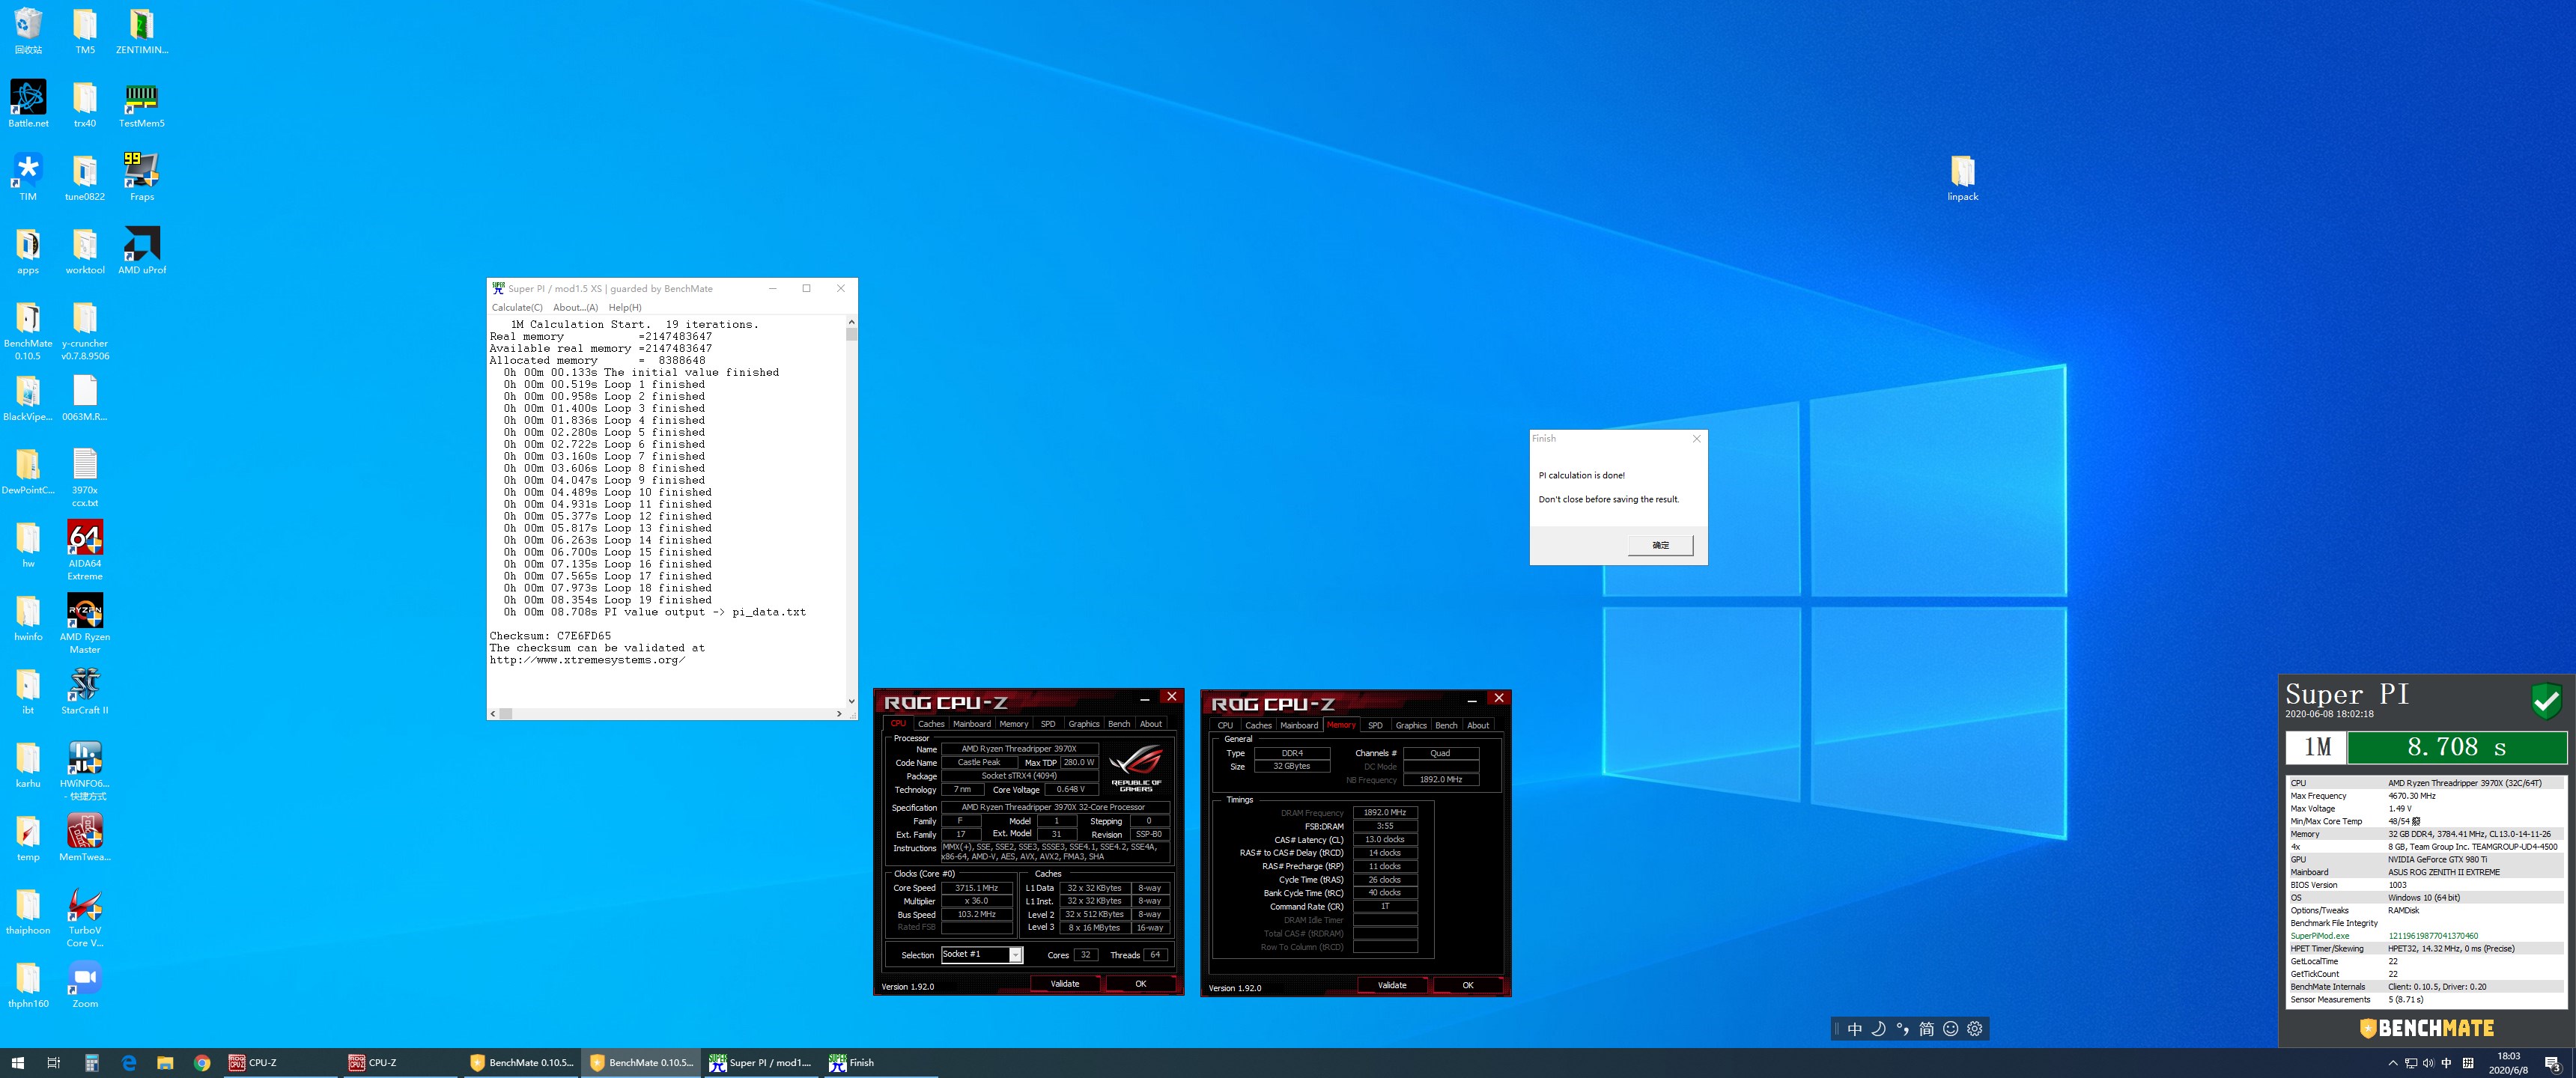
Task: Open the IME emoji smiley icon
Action: (x=1950, y=1028)
